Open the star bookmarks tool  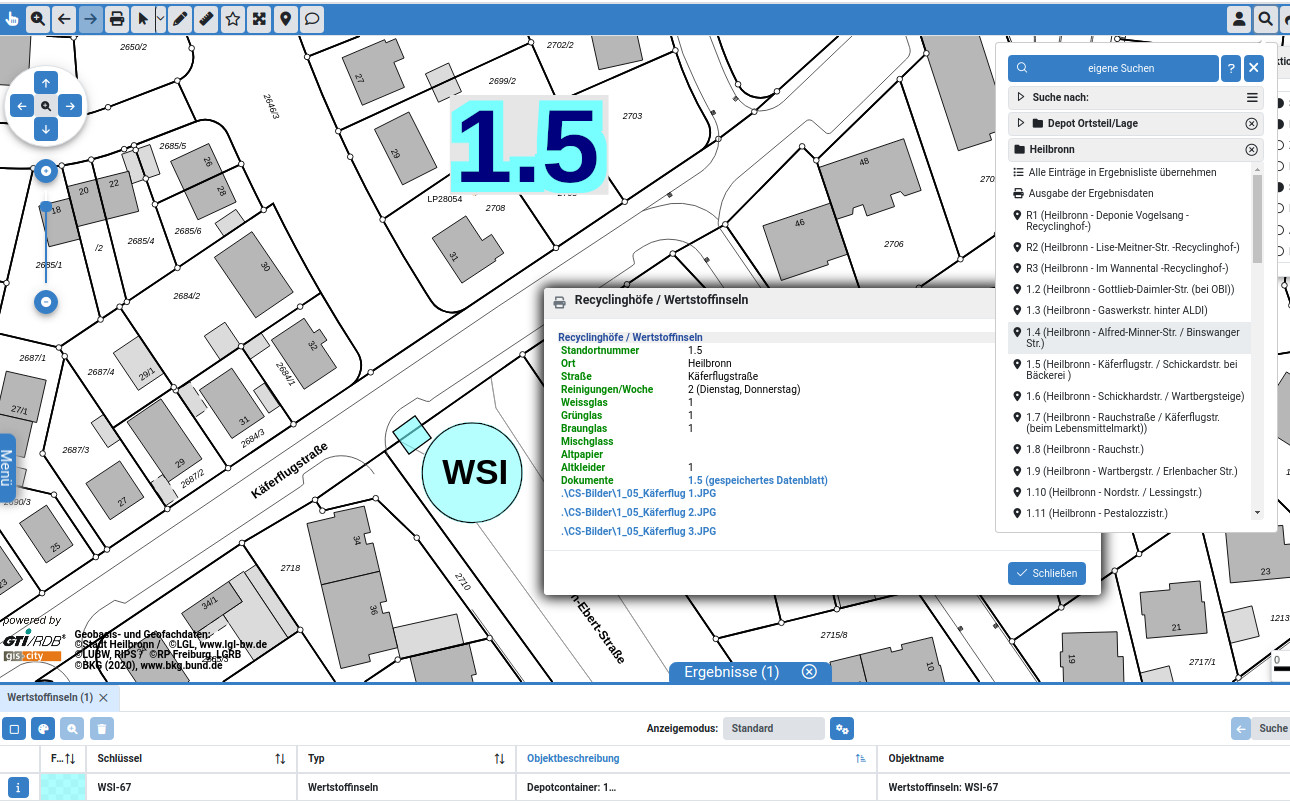(x=232, y=18)
